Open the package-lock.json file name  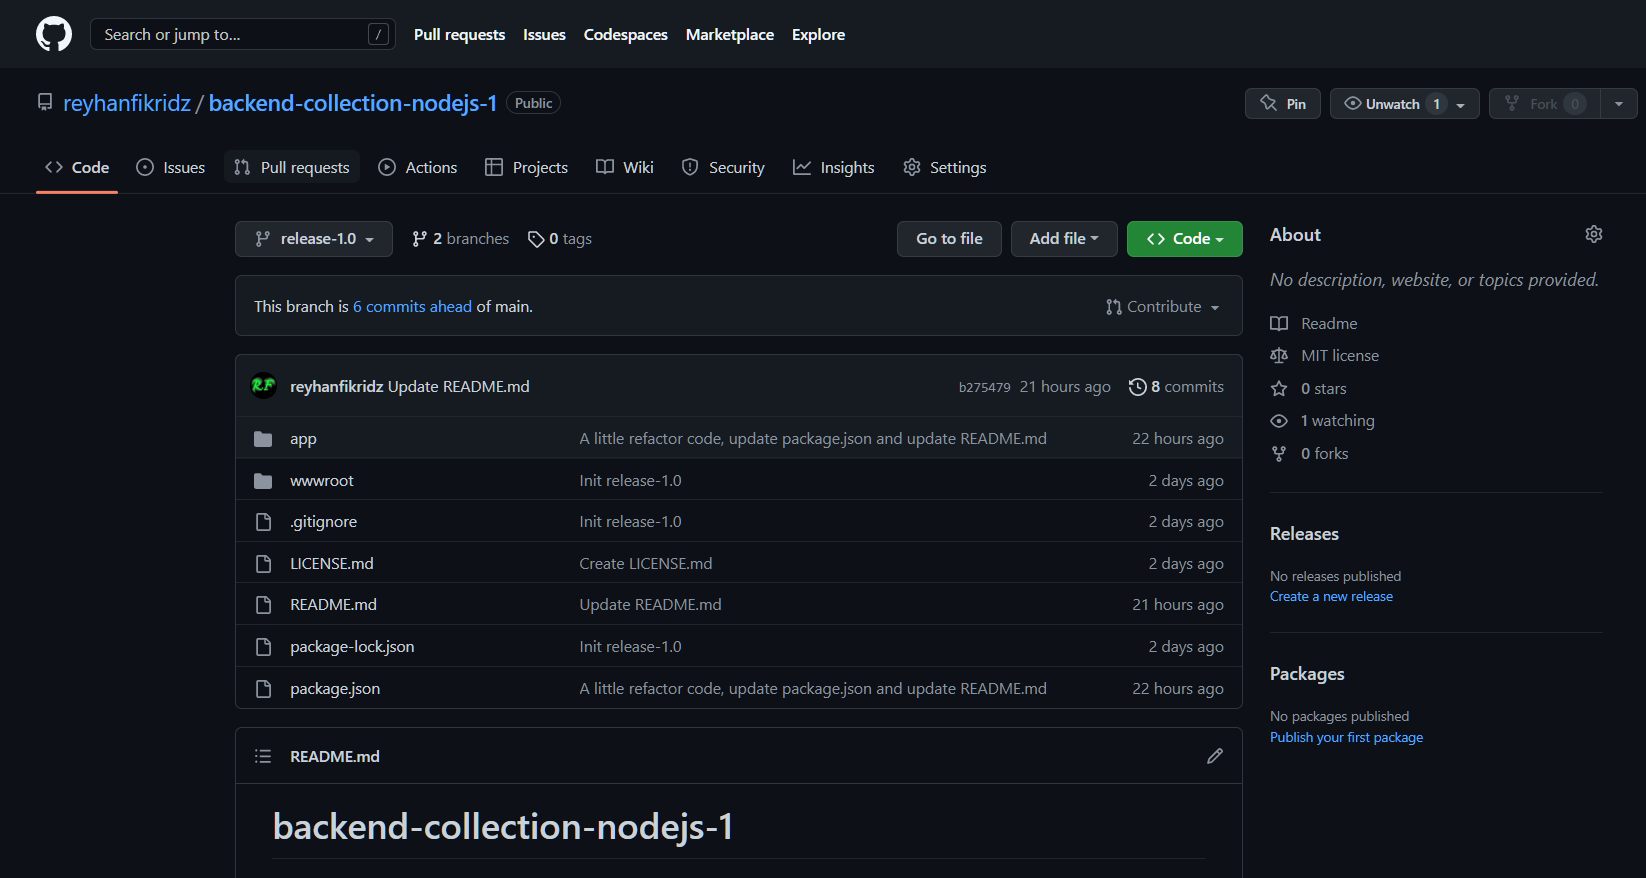(352, 647)
